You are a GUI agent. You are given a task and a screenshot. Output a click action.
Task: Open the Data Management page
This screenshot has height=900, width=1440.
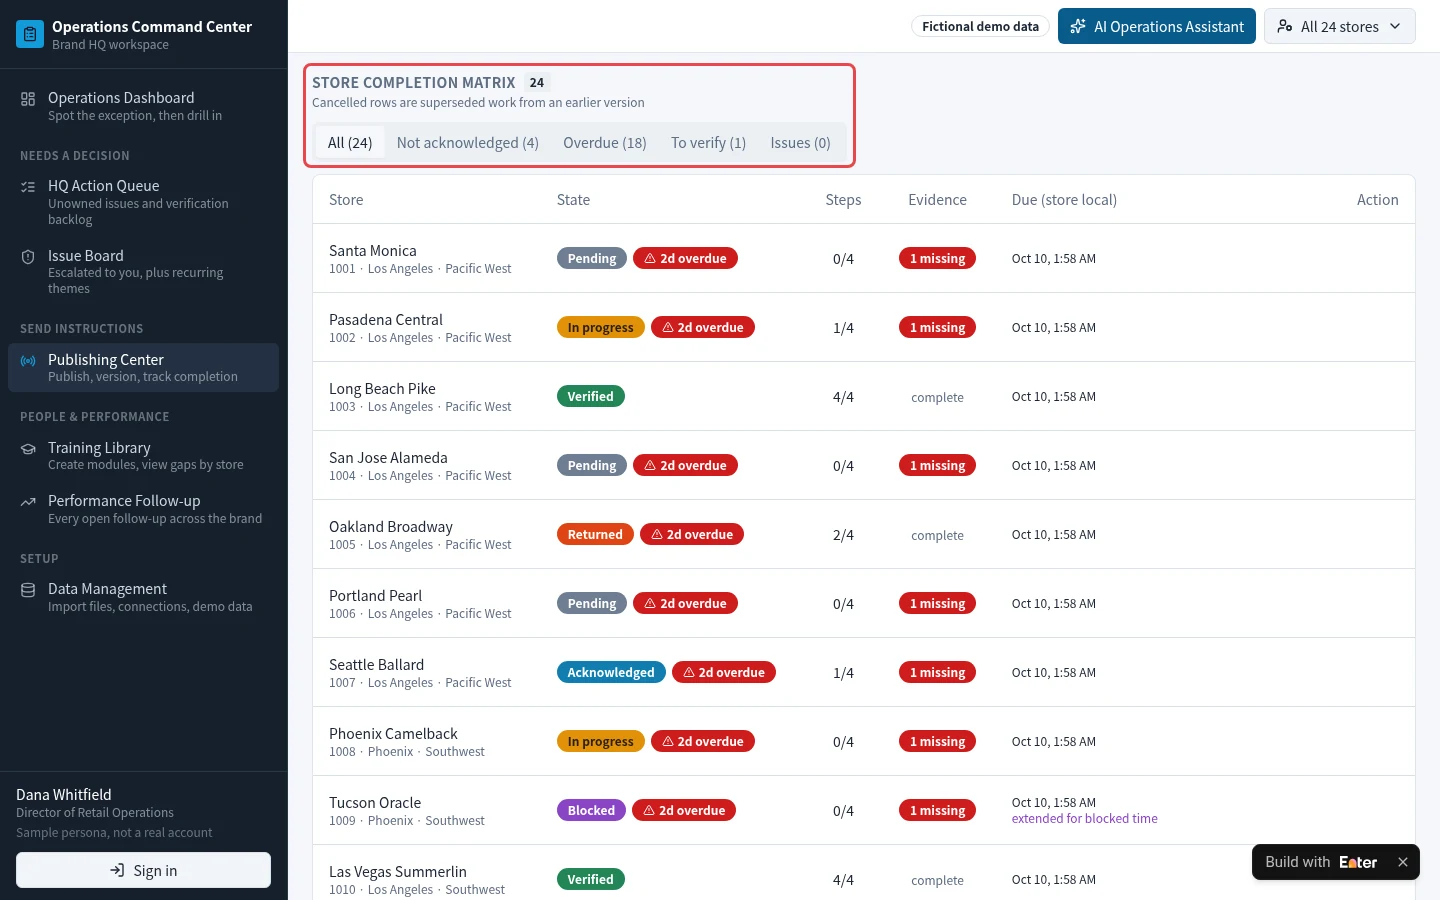coord(143,596)
